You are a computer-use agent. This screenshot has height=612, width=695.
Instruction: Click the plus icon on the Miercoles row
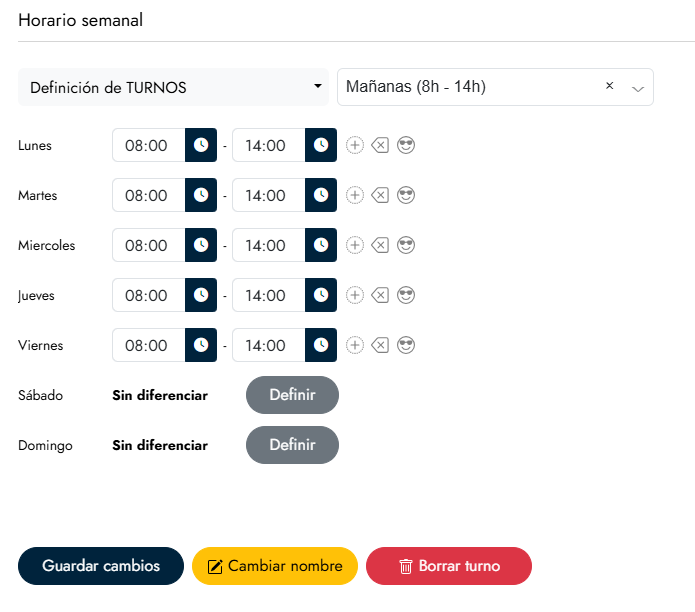[355, 245]
